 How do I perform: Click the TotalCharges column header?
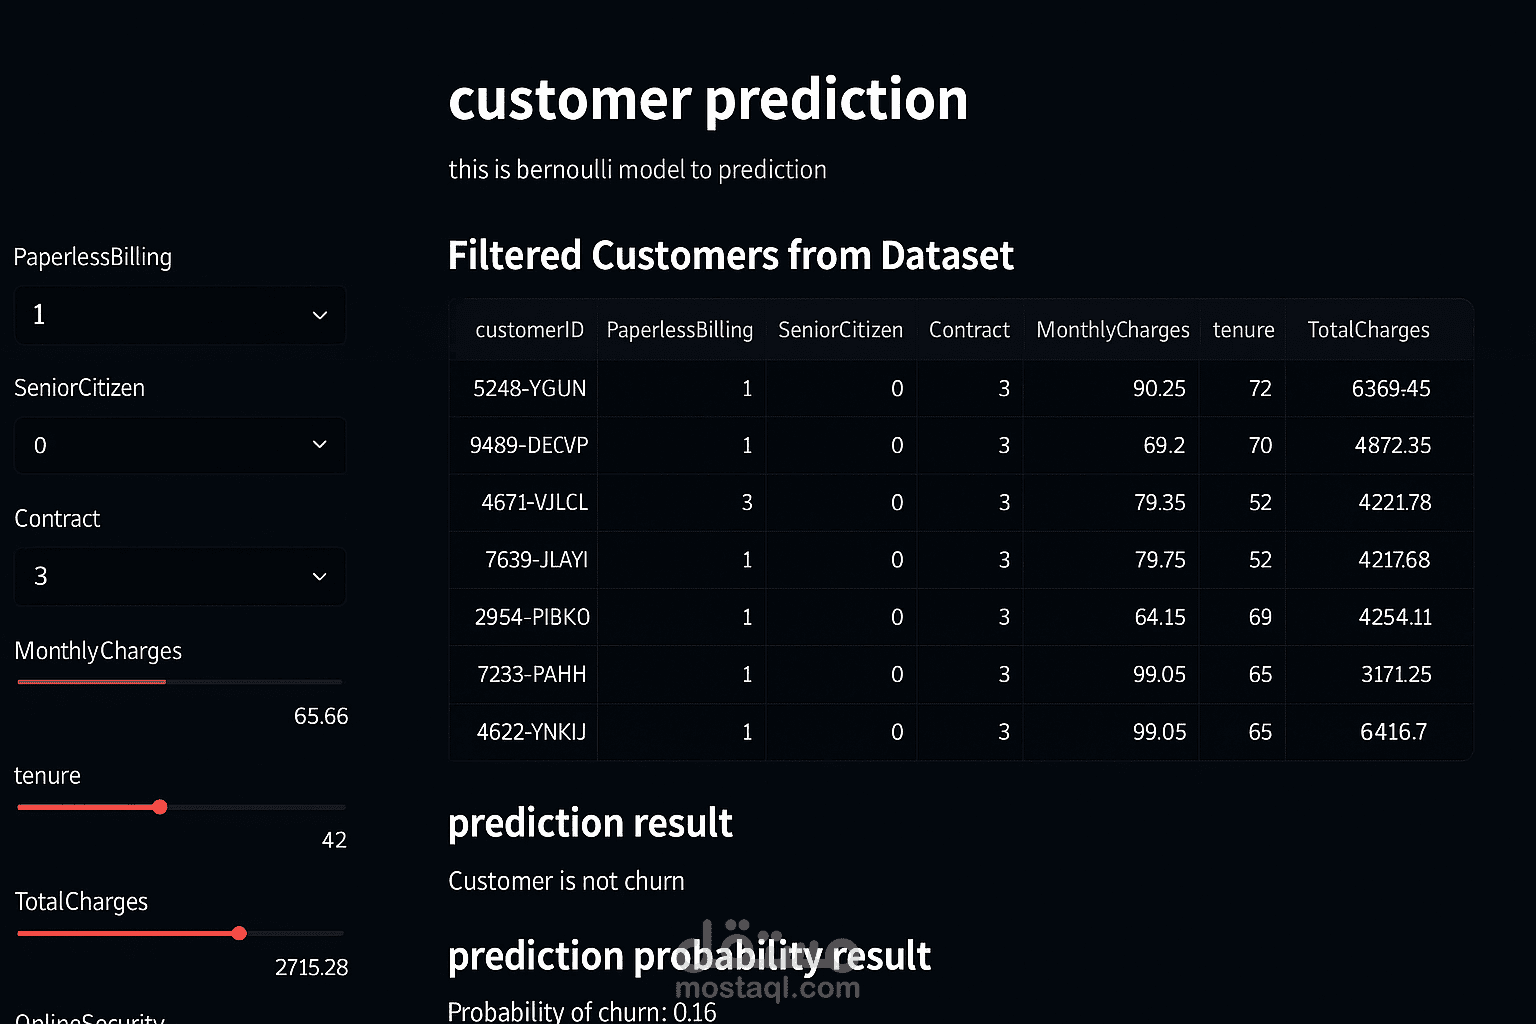[1368, 330]
